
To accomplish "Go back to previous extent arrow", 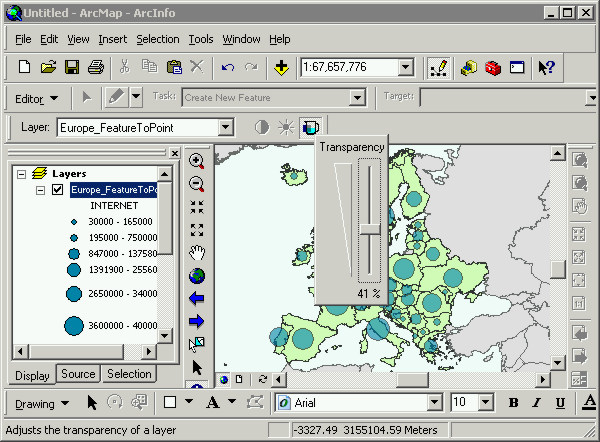I will pyautogui.click(x=197, y=298).
